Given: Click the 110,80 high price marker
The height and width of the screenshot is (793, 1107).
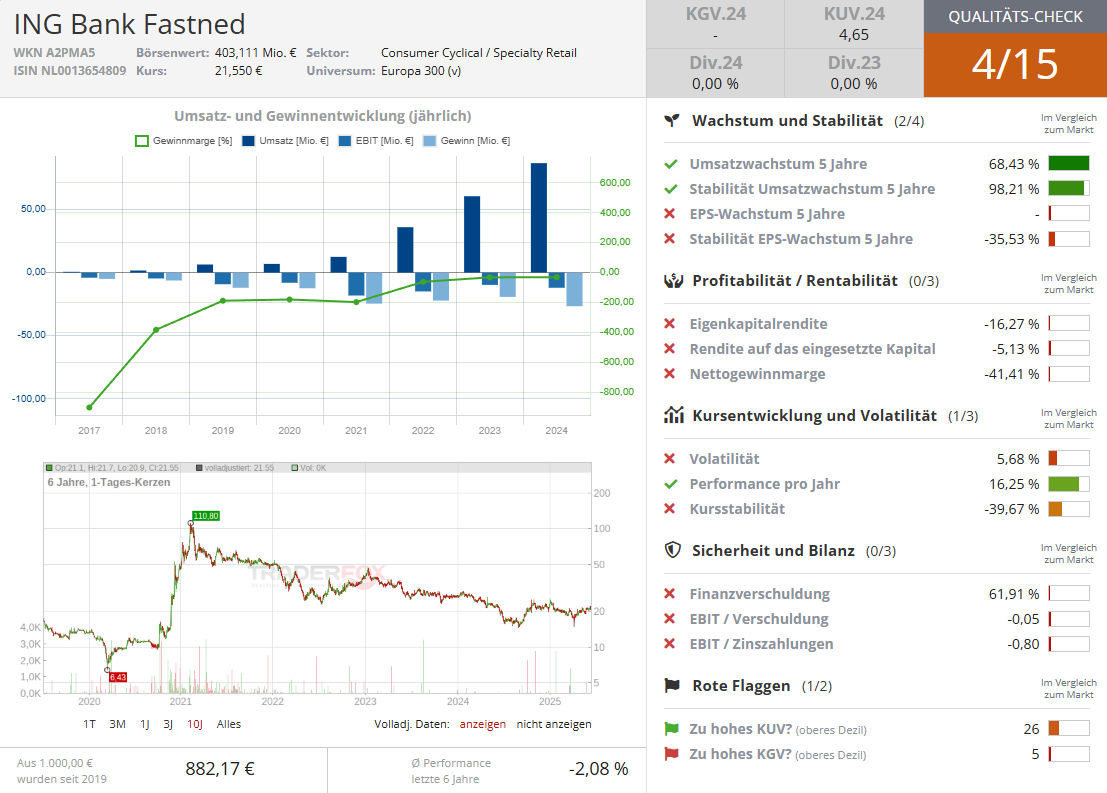Looking at the screenshot, I should coord(206,515).
